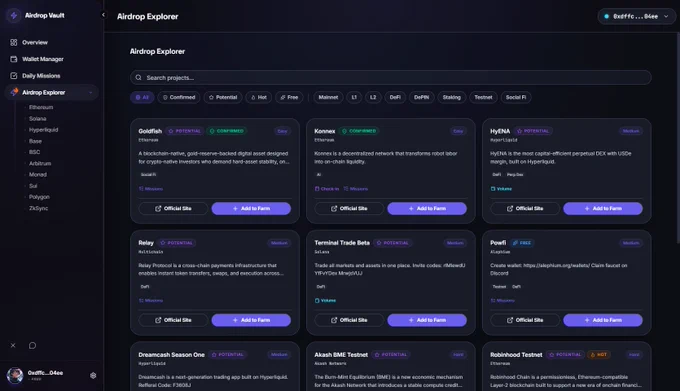Open the wallet address dropdown in the header

coord(636,16)
